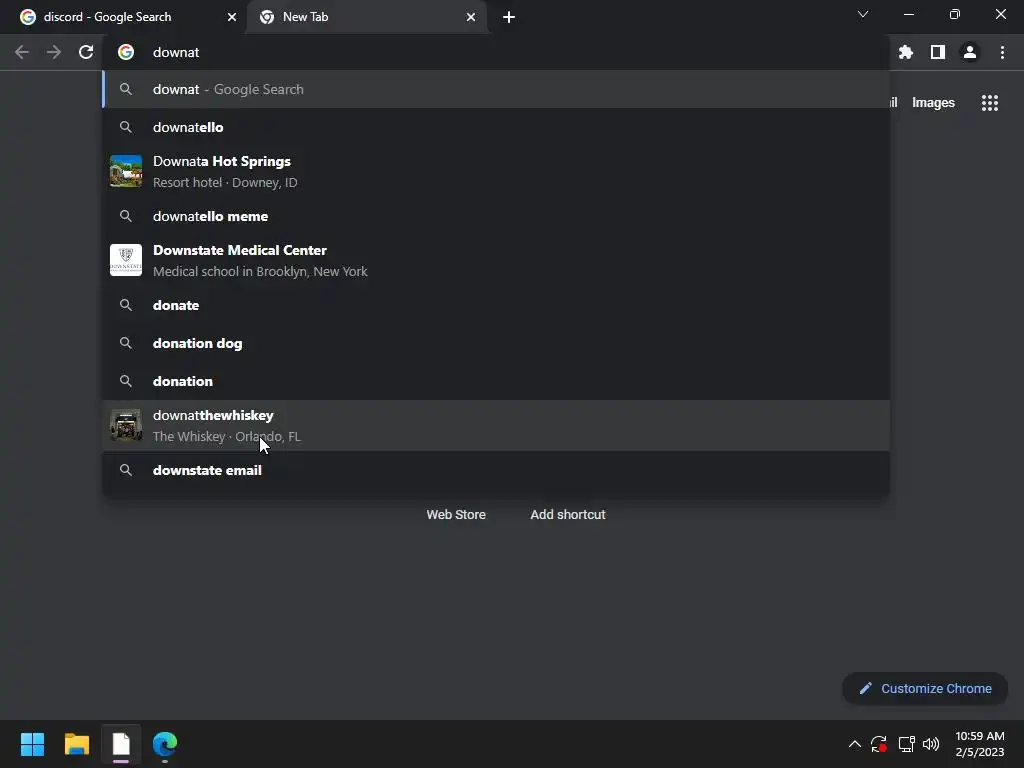Click the search icon beside 'donate'
1024x768 pixels.
click(126, 305)
